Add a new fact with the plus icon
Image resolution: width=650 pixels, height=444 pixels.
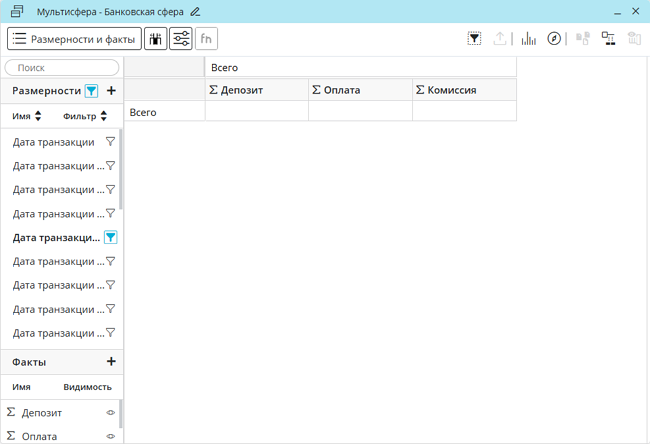coord(111,362)
